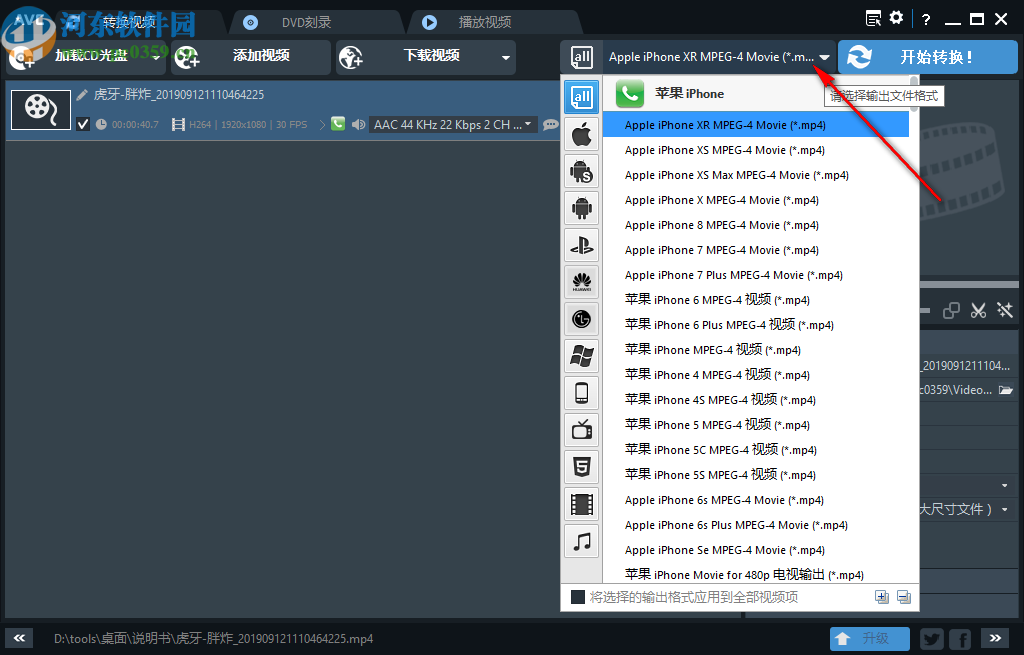The image size is (1024, 655).
Task: Select the Android device category icon
Action: [x=582, y=208]
